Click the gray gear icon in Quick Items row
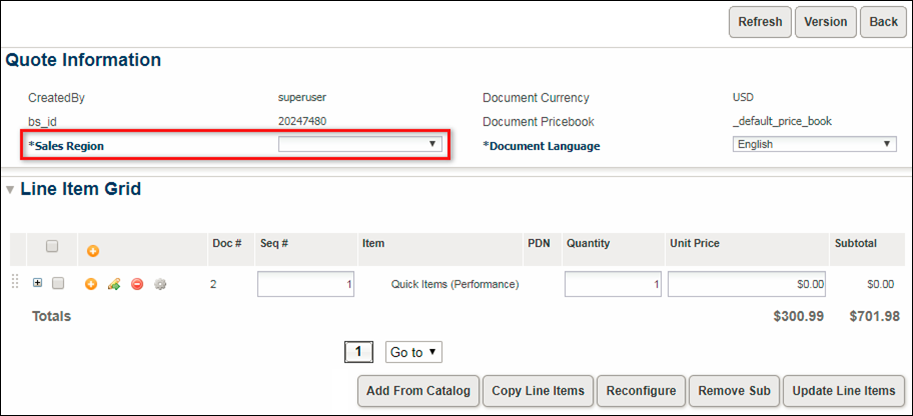Image resolution: width=913 pixels, height=416 pixels. pyautogui.click(x=160, y=284)
